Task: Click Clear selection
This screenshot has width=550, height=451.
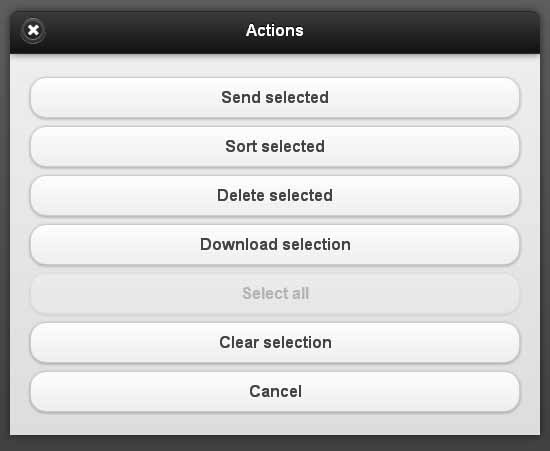Action: click(275, 343)
